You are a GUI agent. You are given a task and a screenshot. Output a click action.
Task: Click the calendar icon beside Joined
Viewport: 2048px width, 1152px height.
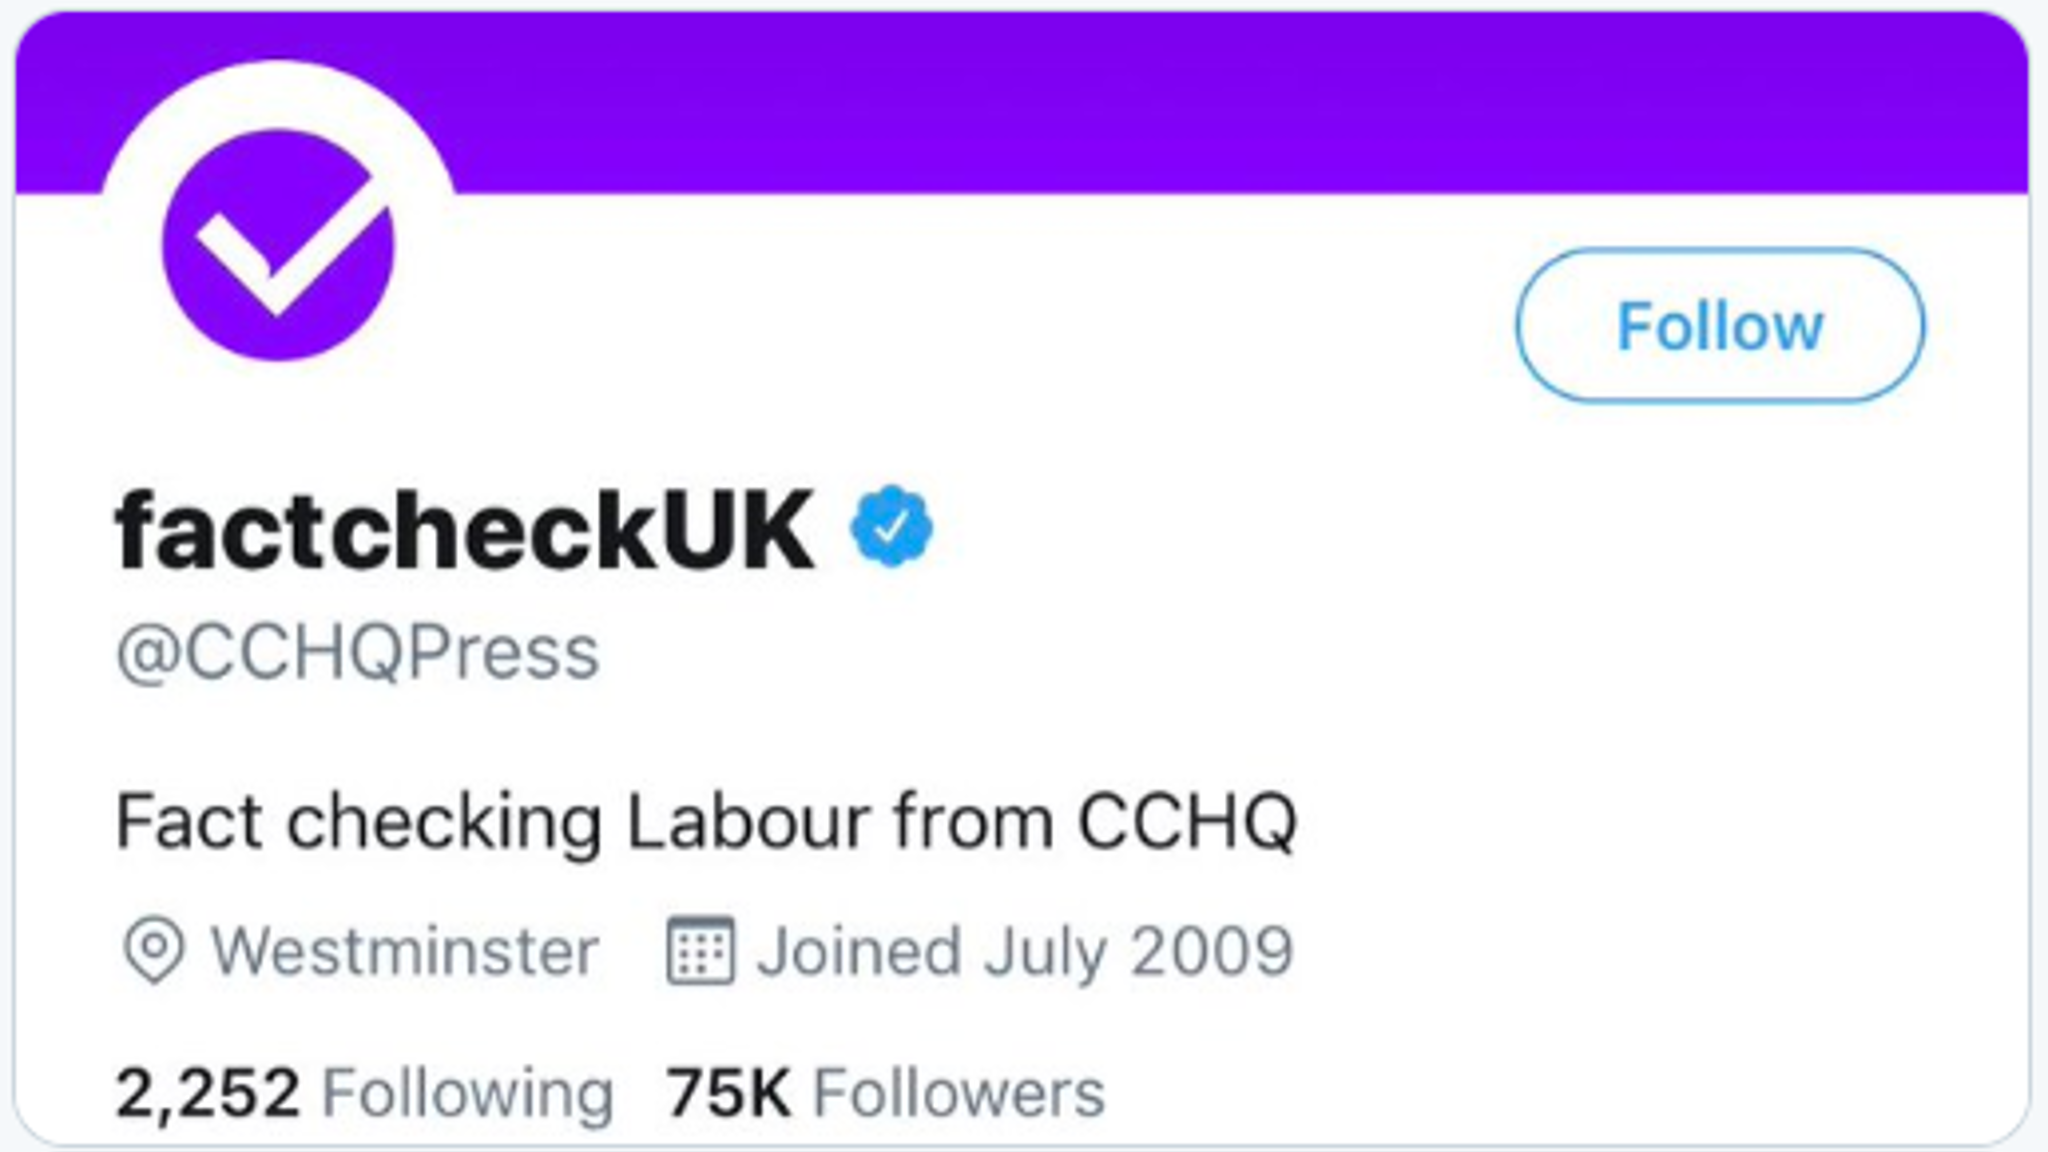700,950
